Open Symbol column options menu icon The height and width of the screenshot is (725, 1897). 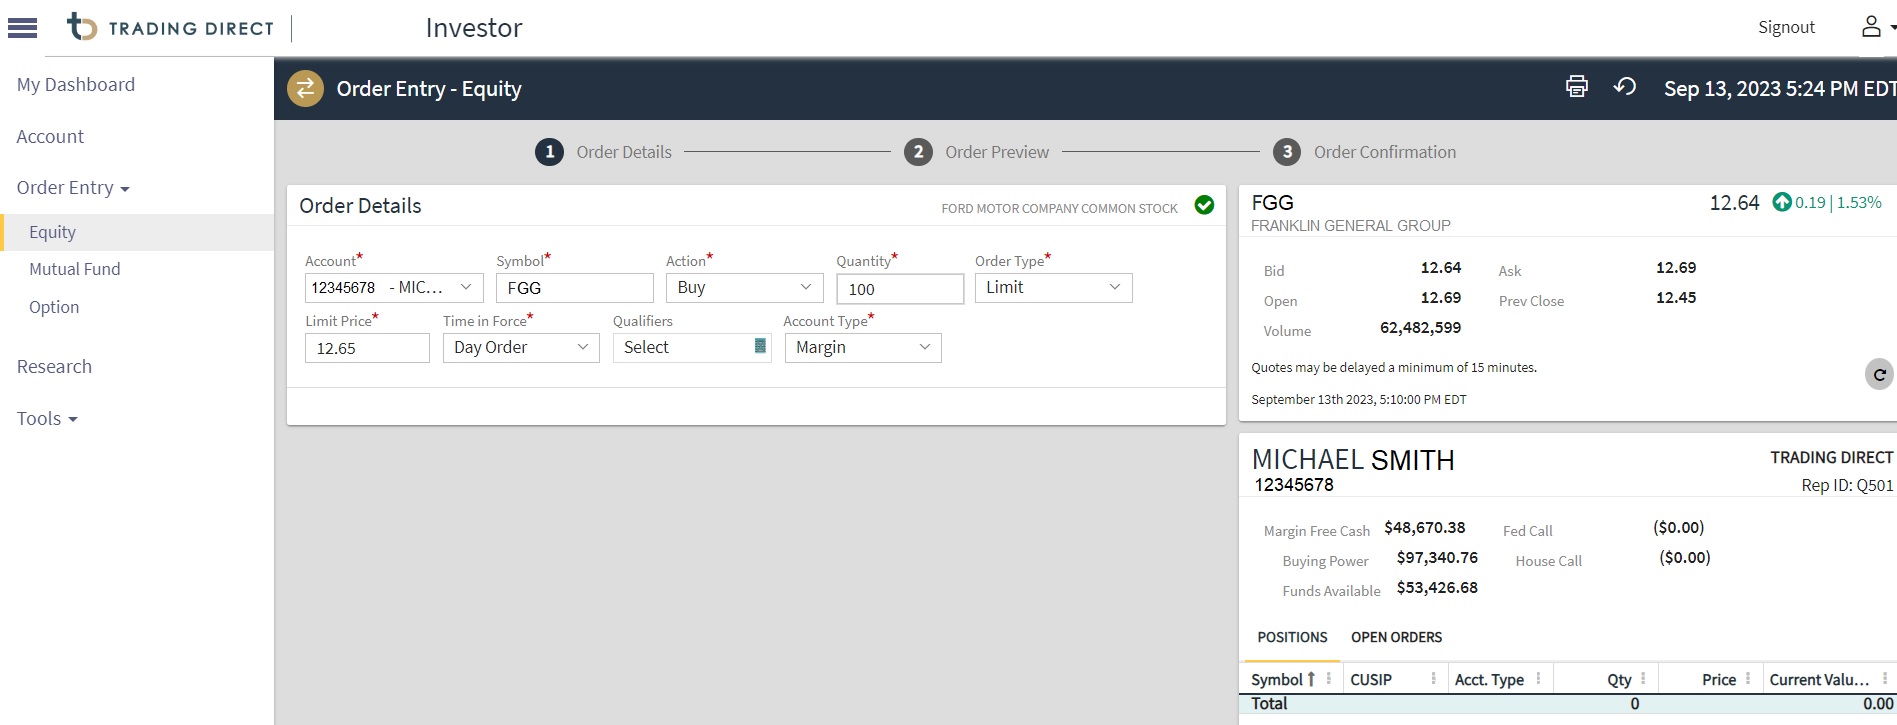coord(1328,678)
